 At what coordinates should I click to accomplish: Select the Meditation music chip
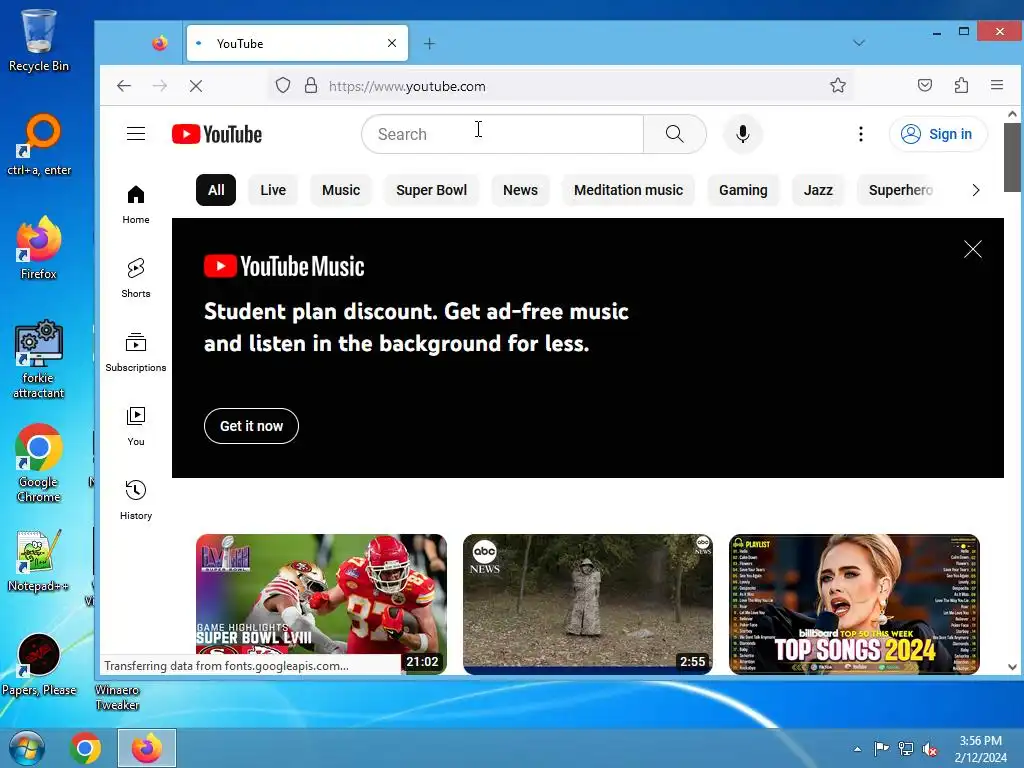(628, 190)
